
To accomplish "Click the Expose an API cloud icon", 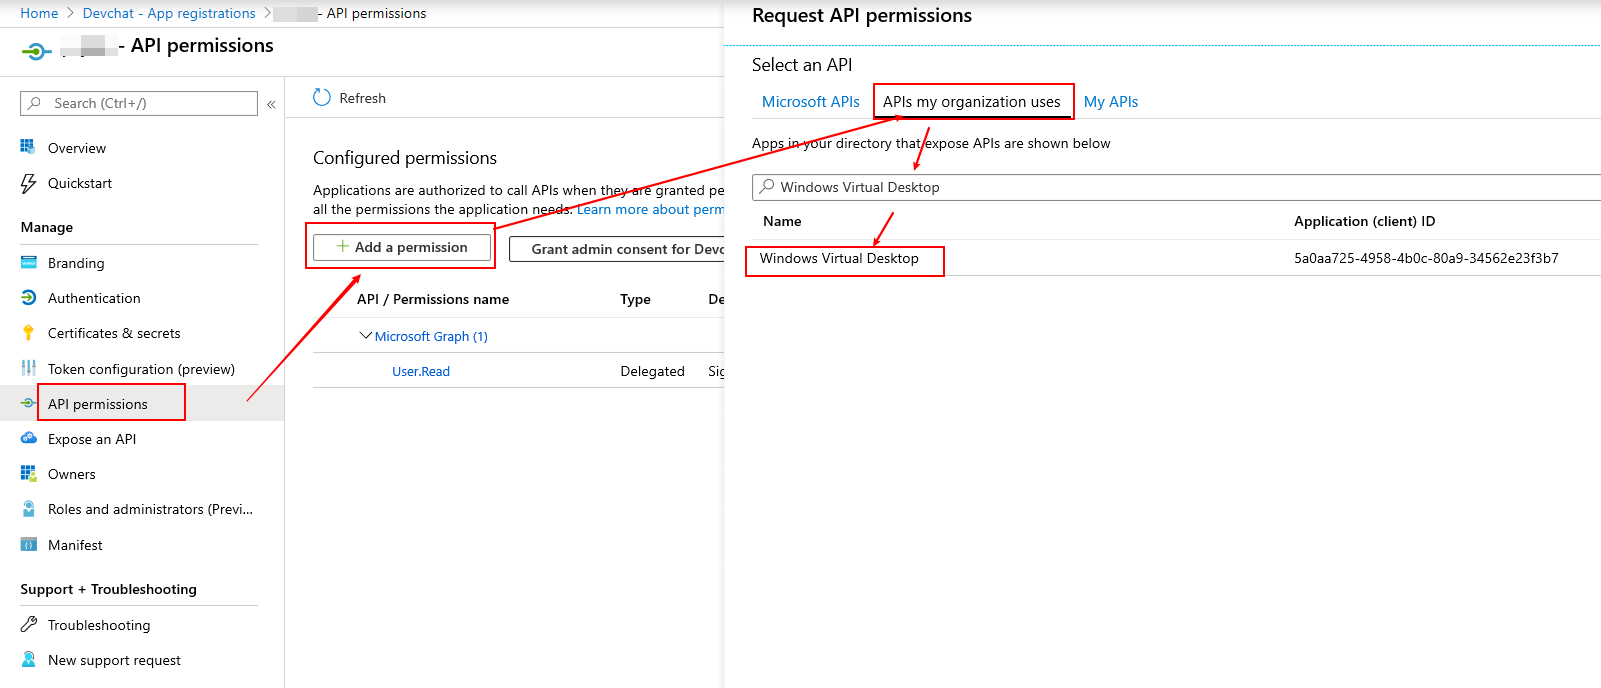I will pos(28,438).
